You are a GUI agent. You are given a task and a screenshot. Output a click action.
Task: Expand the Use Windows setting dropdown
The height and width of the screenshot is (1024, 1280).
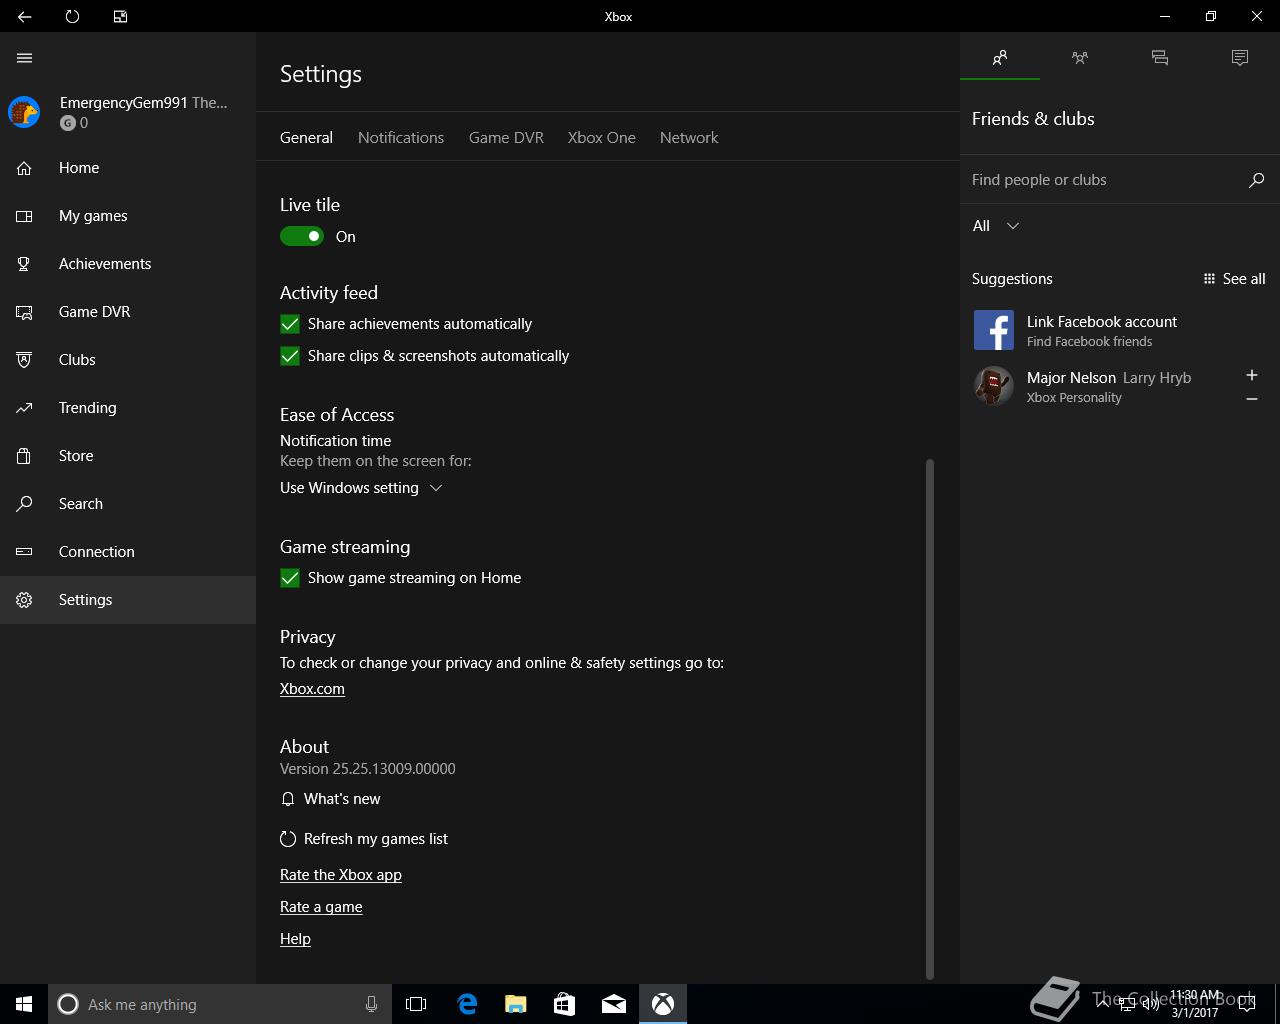click(x=361, y=488)
